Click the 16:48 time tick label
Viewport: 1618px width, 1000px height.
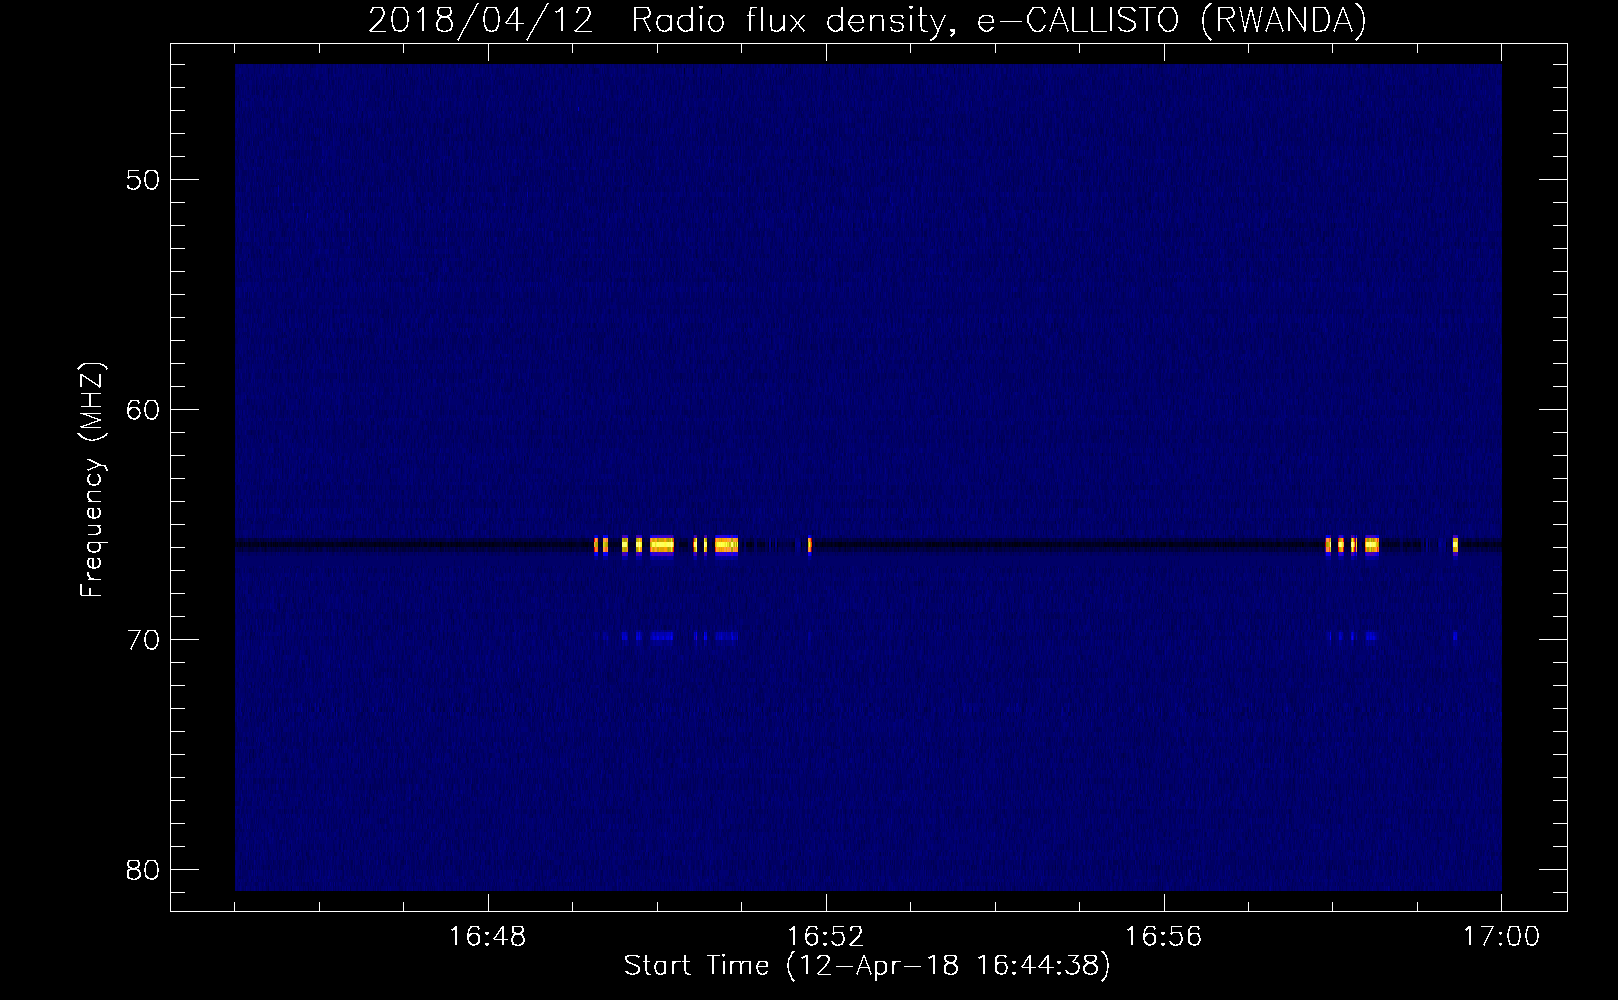tap(488, 937)
